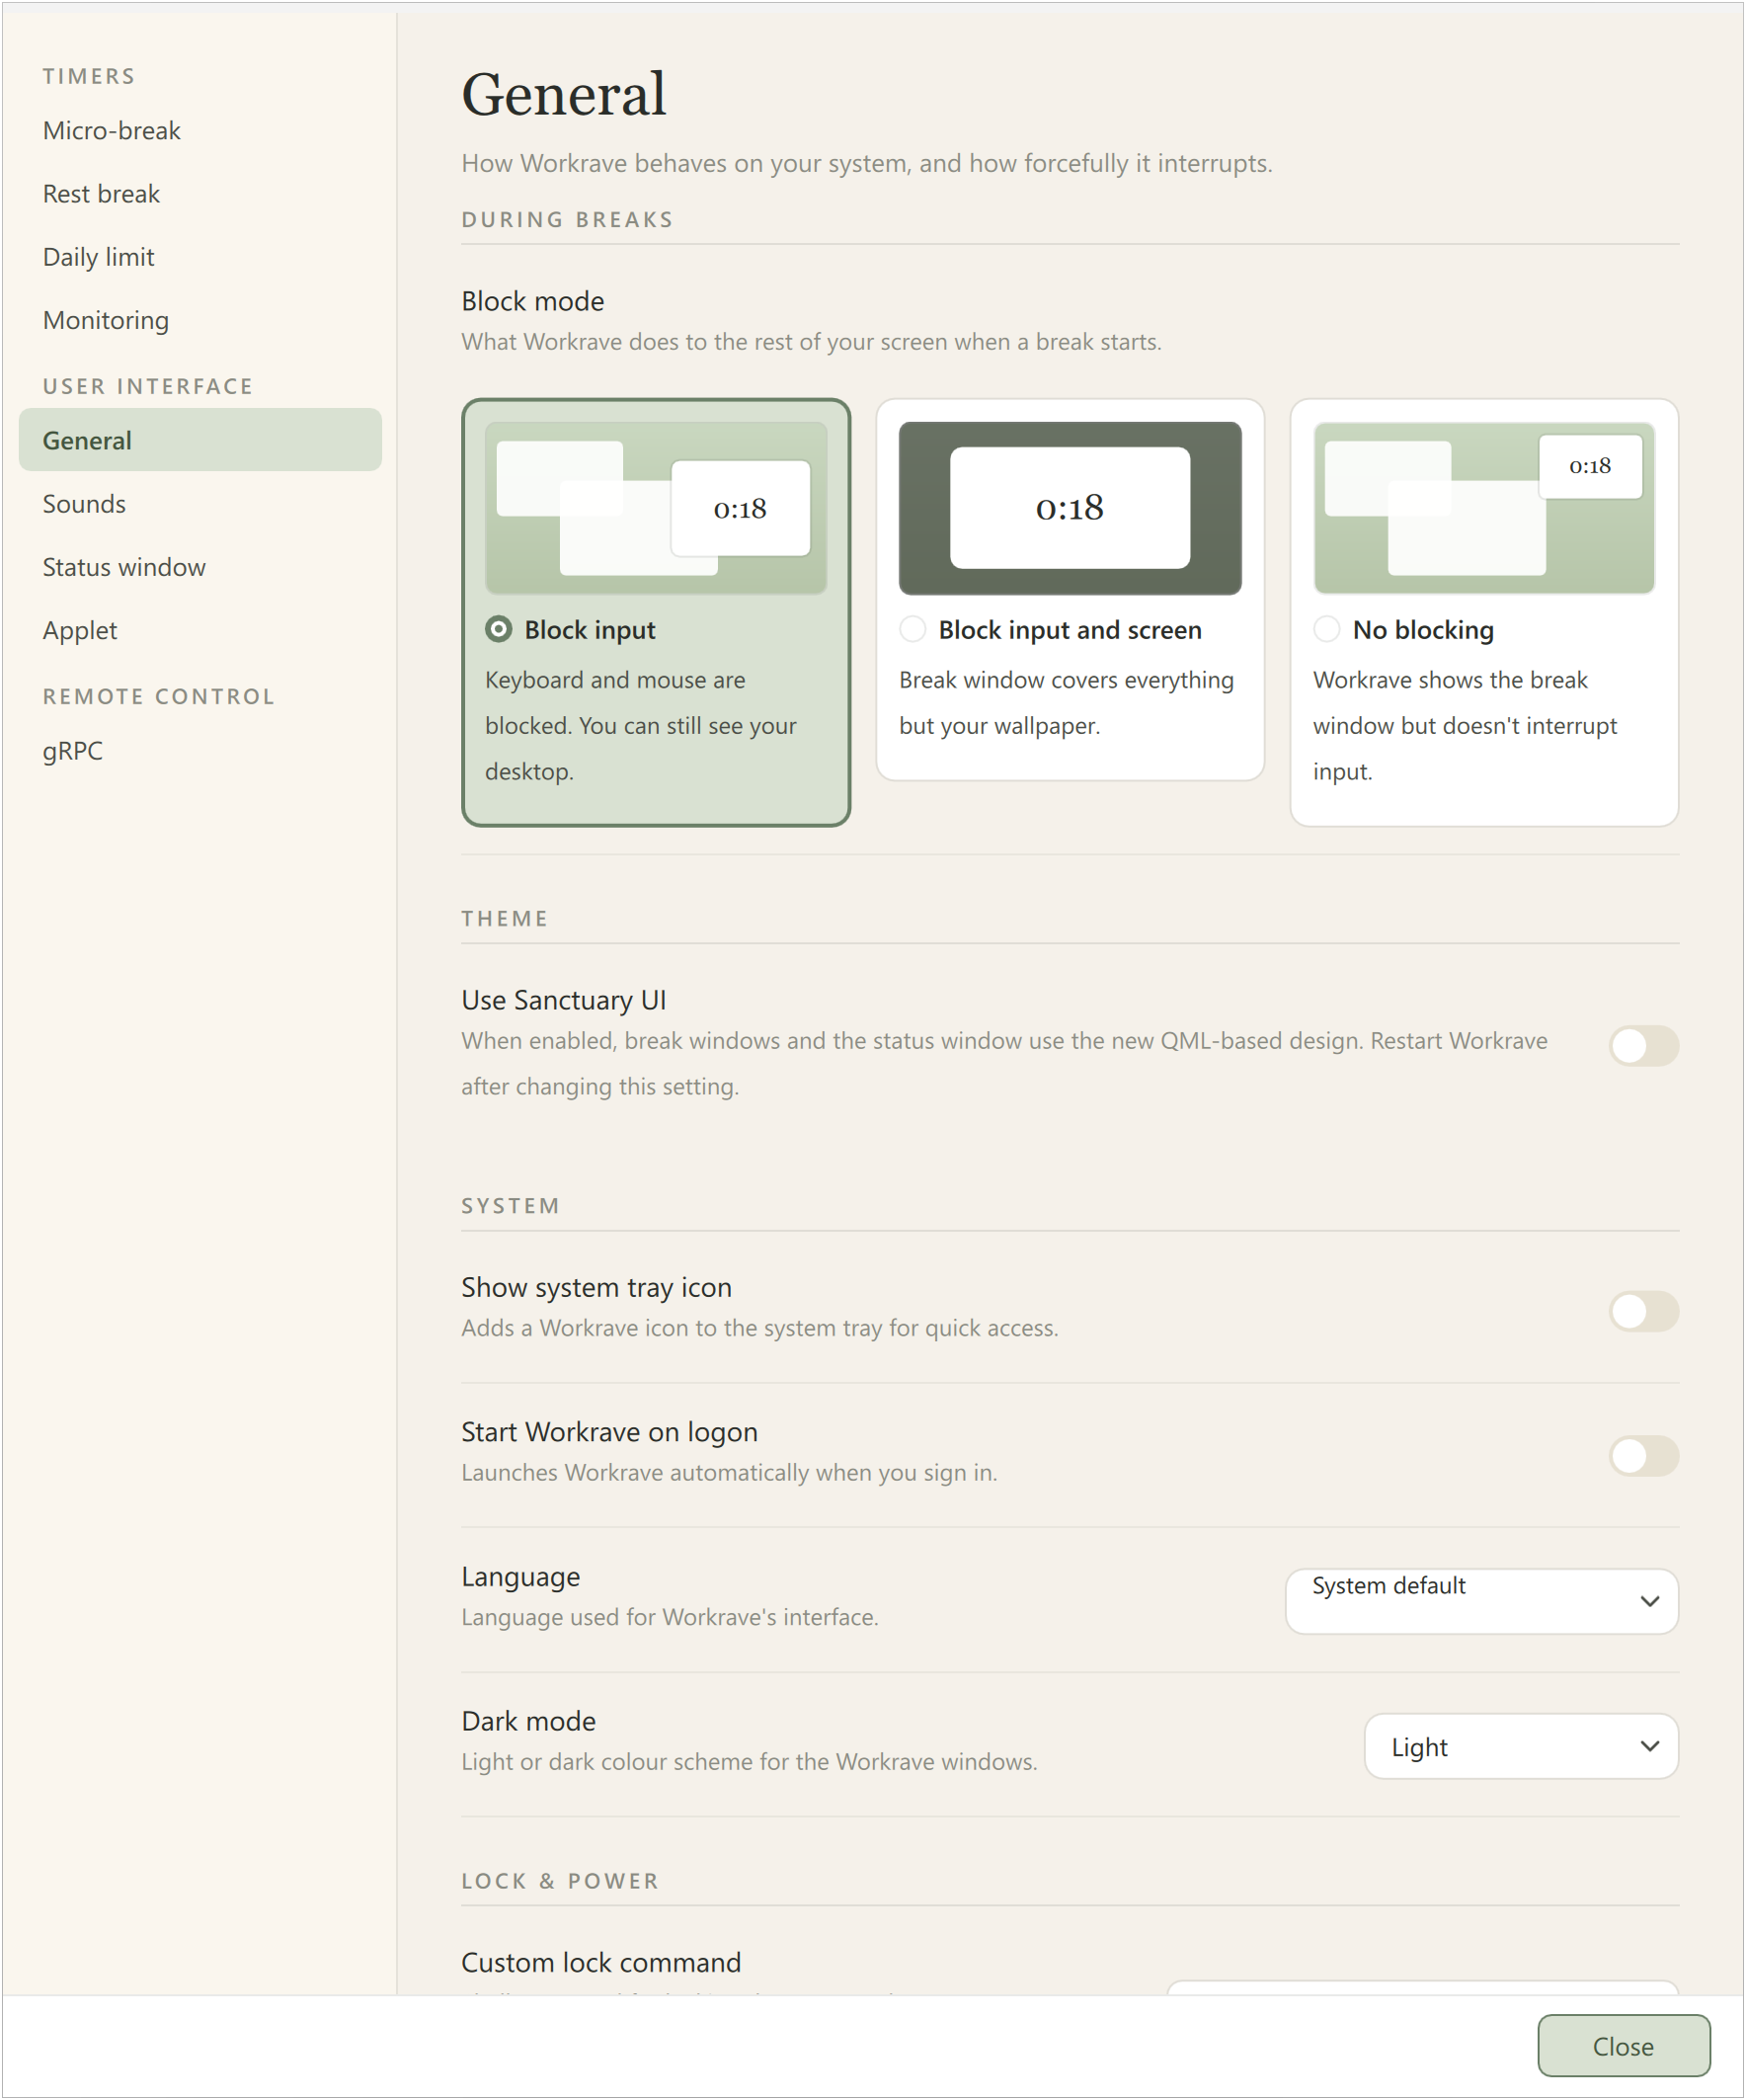1746x2100 pixels.
Task: Open gRPC remote control settings
Action: coord(200,750)
